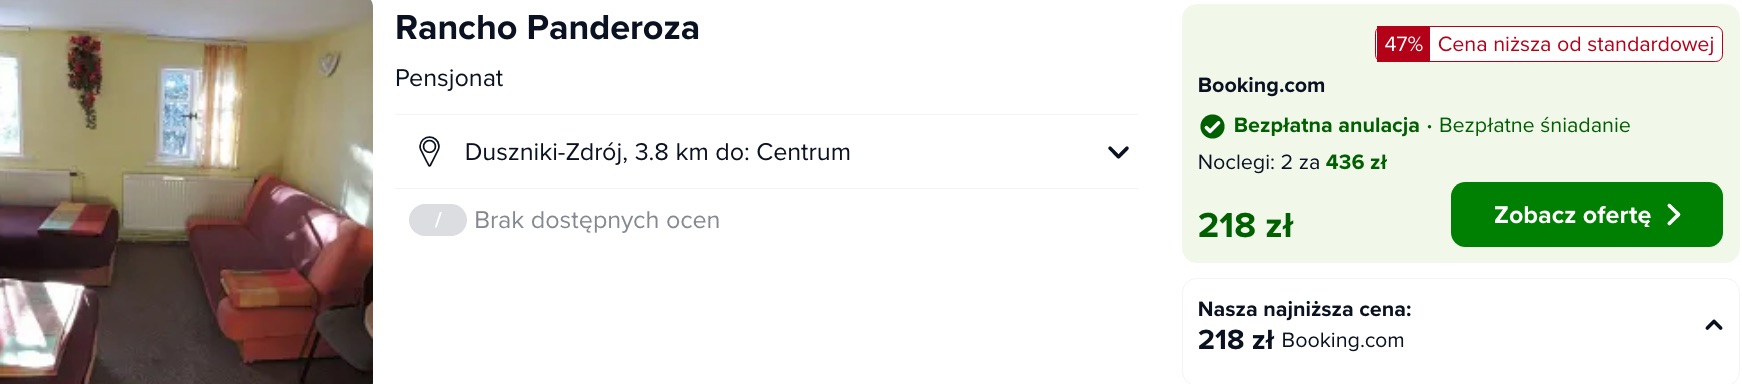
Task: Open the Duszniki-Zdrój distance-to-center row
Action: [x=767, y=152]
